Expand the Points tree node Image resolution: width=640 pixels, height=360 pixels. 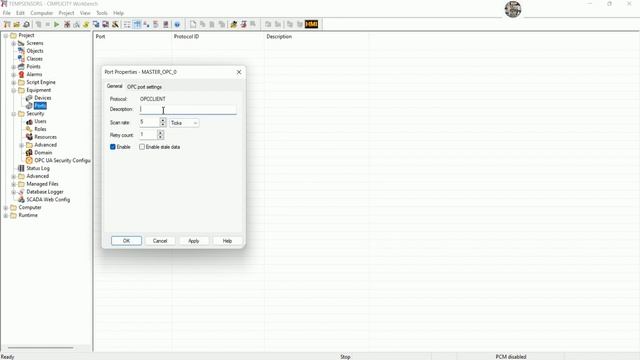13,67
